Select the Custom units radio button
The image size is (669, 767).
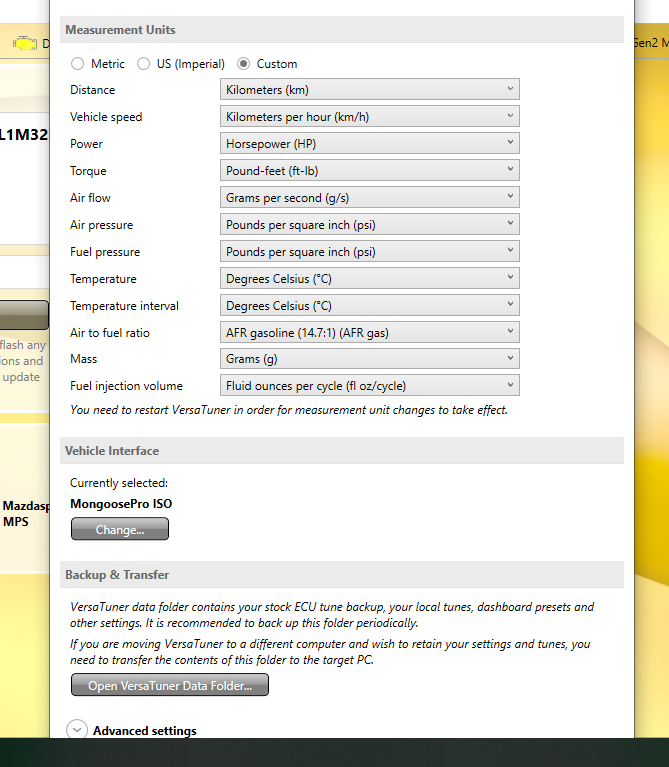tap(244, 64)
